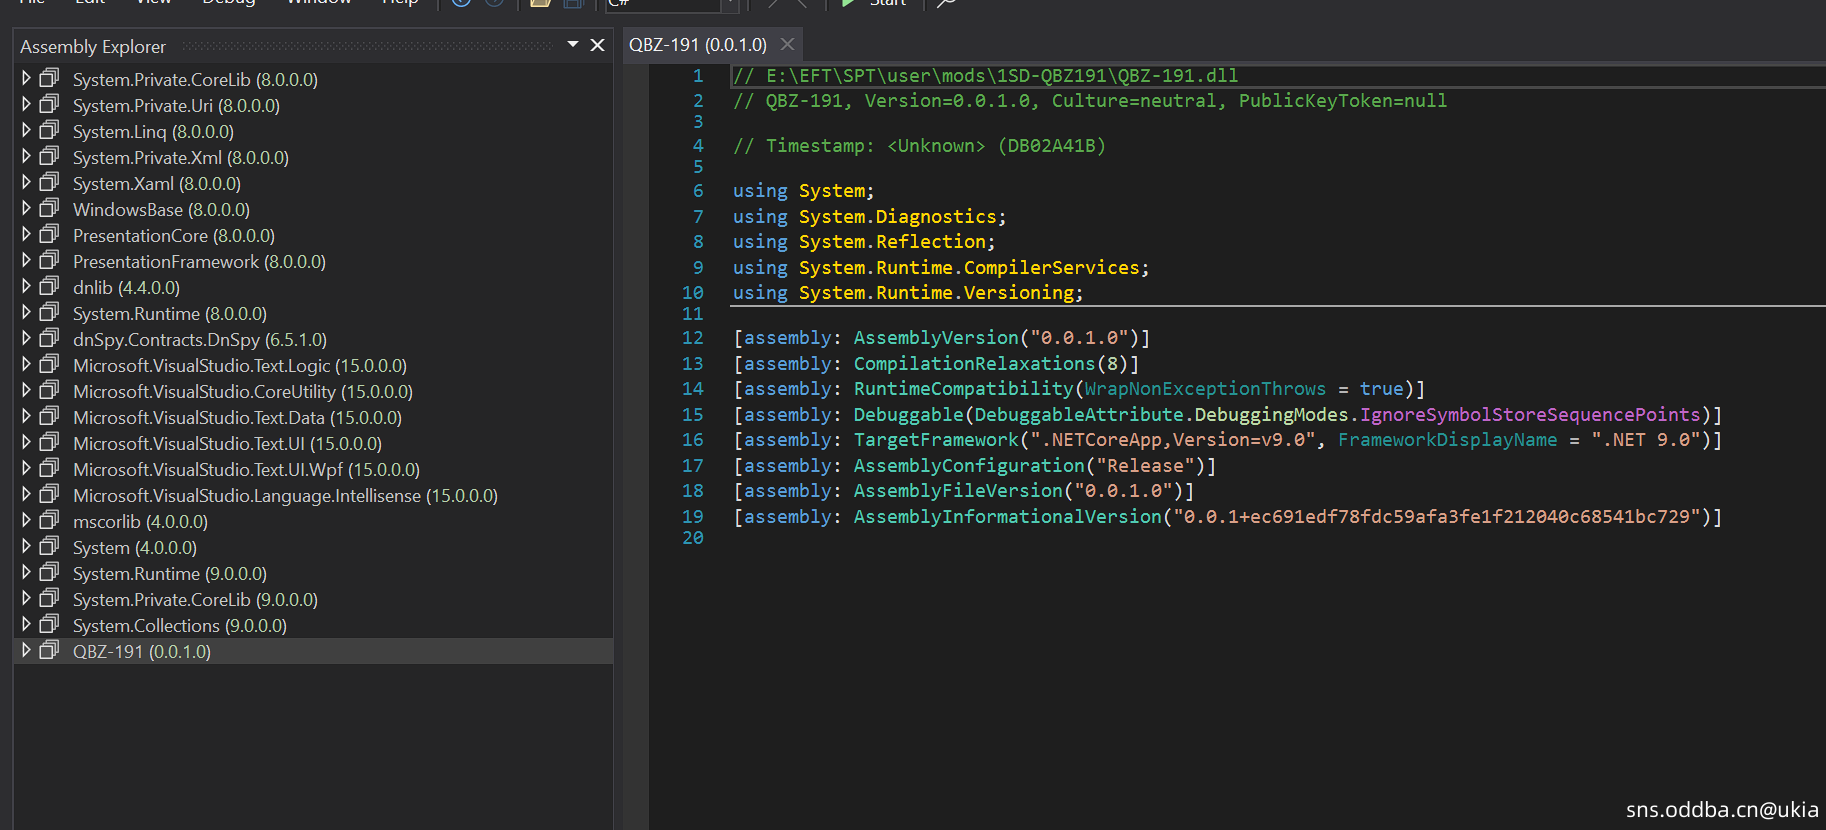Follow the AssemblyInformationalVersion attribute reference
This screenshot has width=1826, height=830.
1007,517
